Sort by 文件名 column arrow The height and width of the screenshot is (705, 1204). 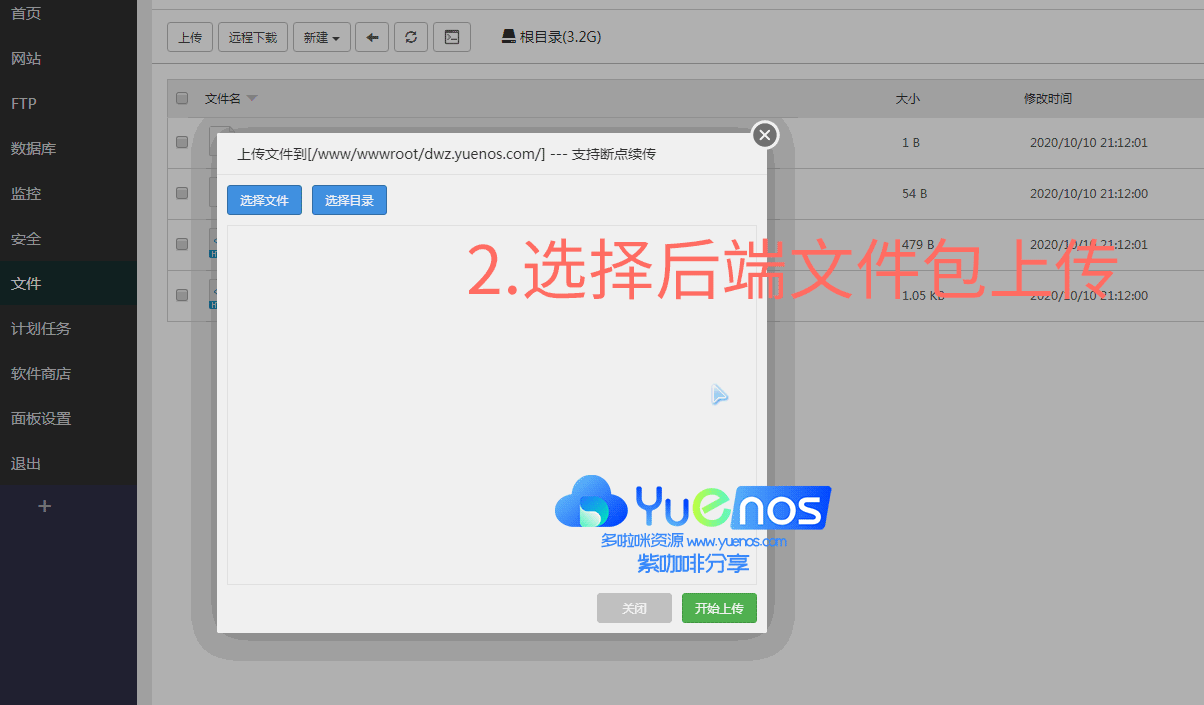pyautogui.click(x=252, y=98)
